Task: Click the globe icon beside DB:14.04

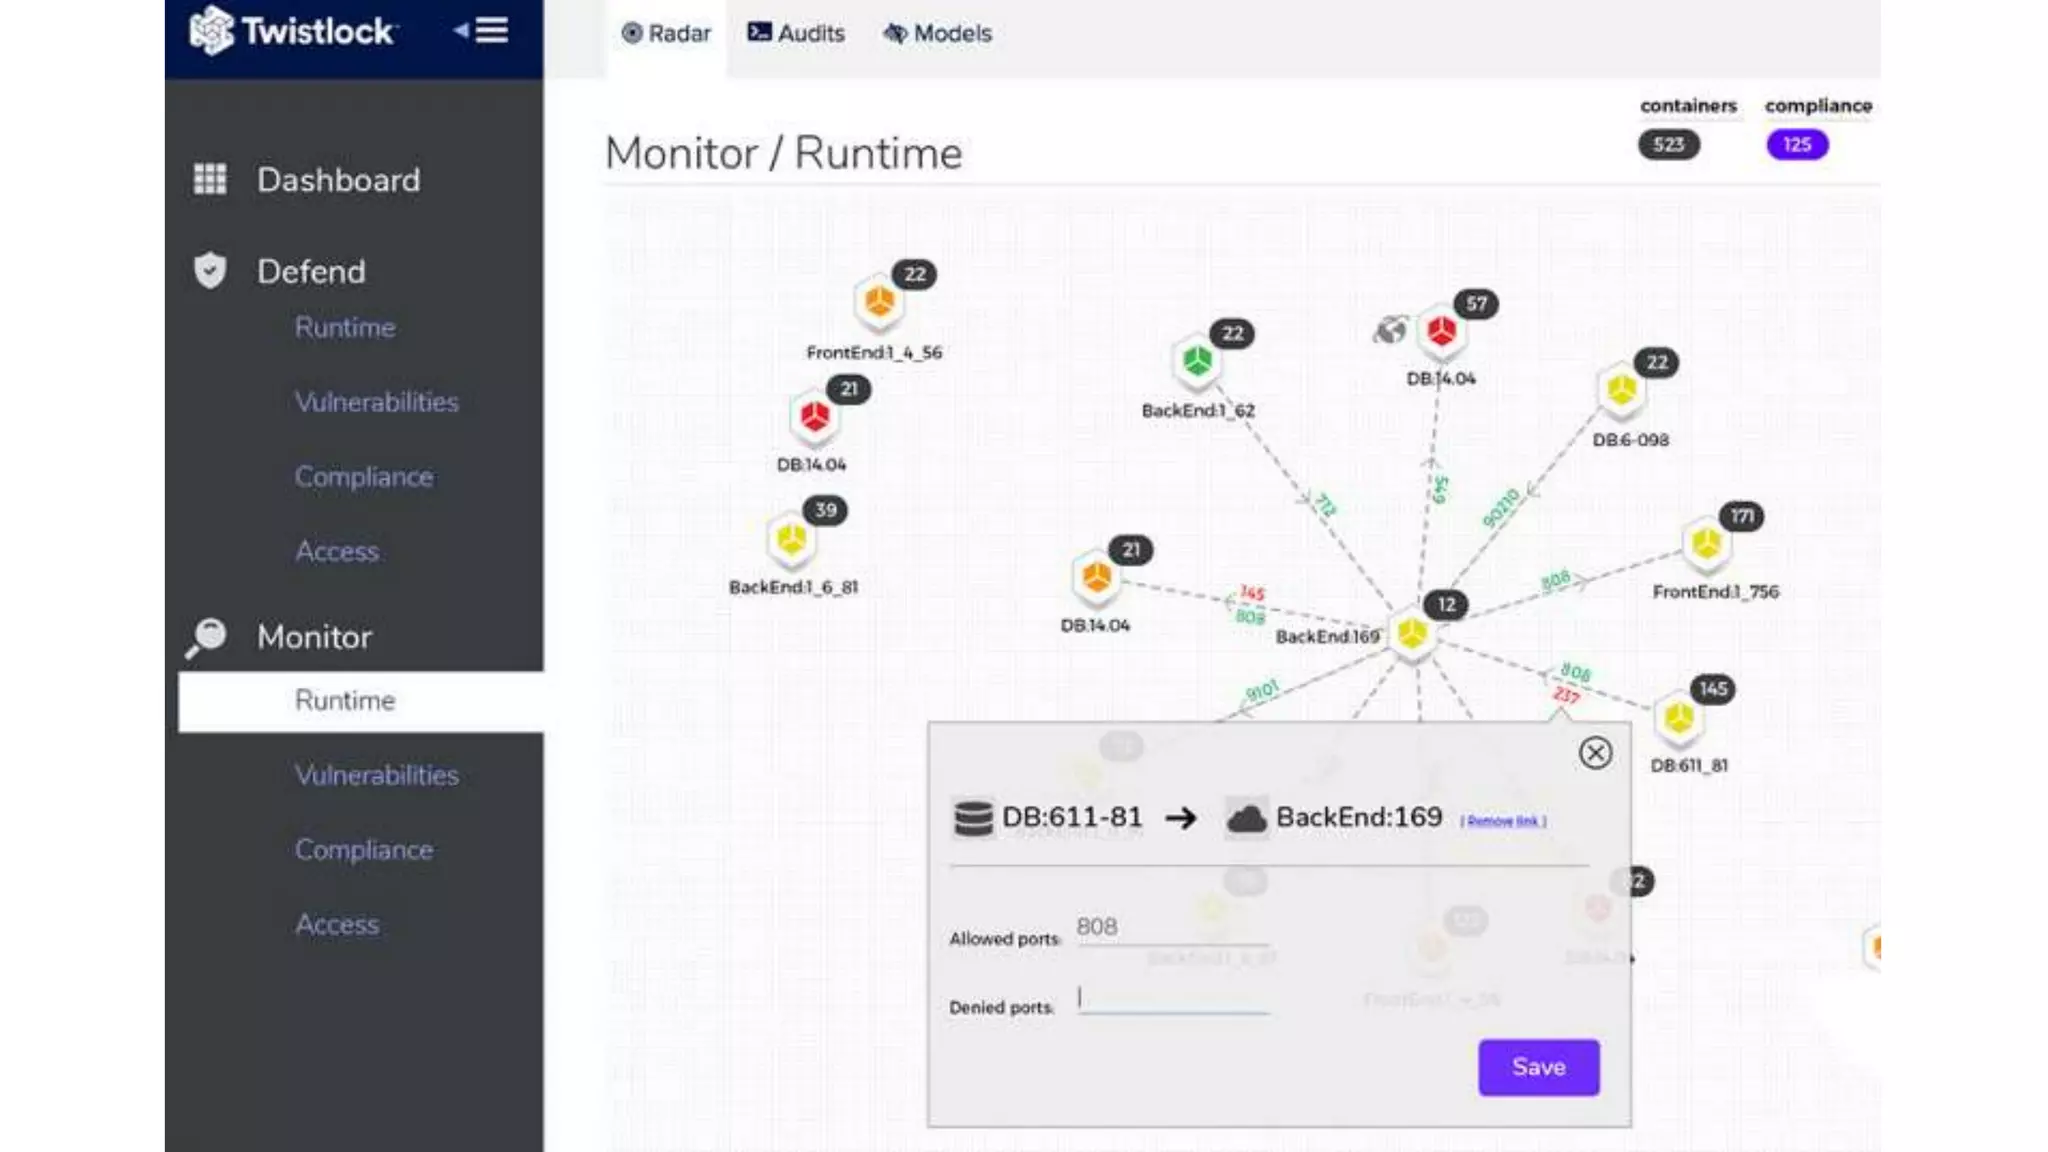Action: click(x=1390, y=329)
